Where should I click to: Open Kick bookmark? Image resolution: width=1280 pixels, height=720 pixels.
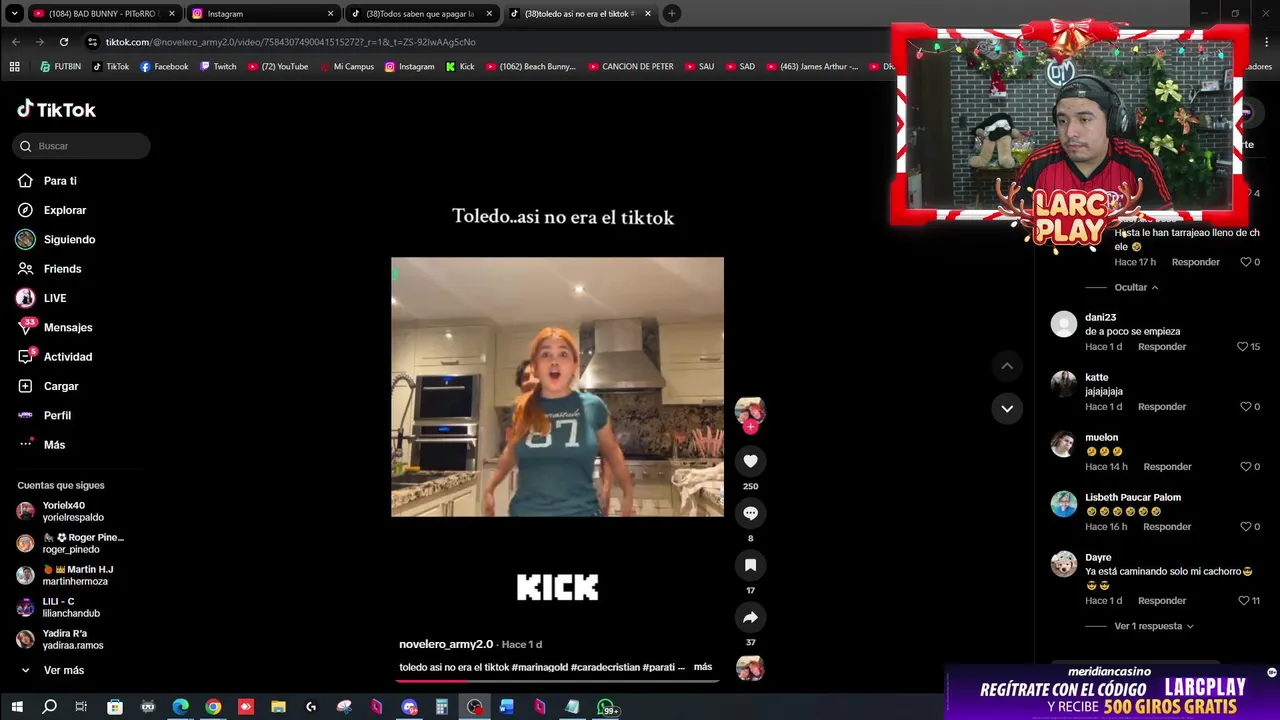[460, 67]
